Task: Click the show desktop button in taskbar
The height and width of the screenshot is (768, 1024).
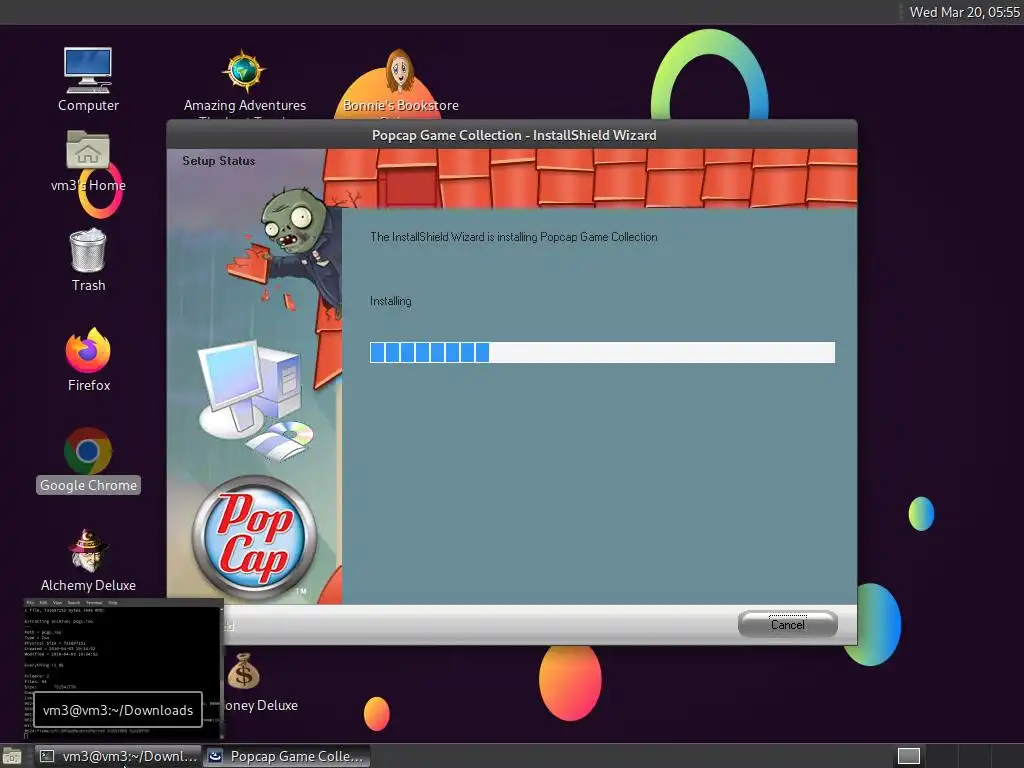Action: pos(12,757)
